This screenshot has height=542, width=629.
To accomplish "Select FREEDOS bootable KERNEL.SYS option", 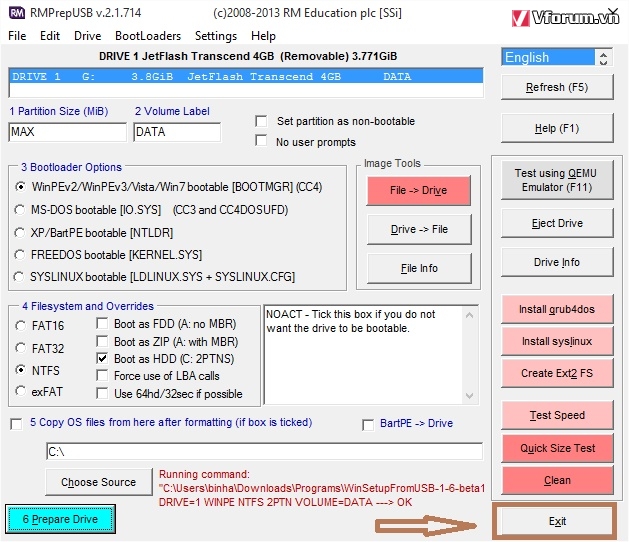I will click(x=20, y=255).
